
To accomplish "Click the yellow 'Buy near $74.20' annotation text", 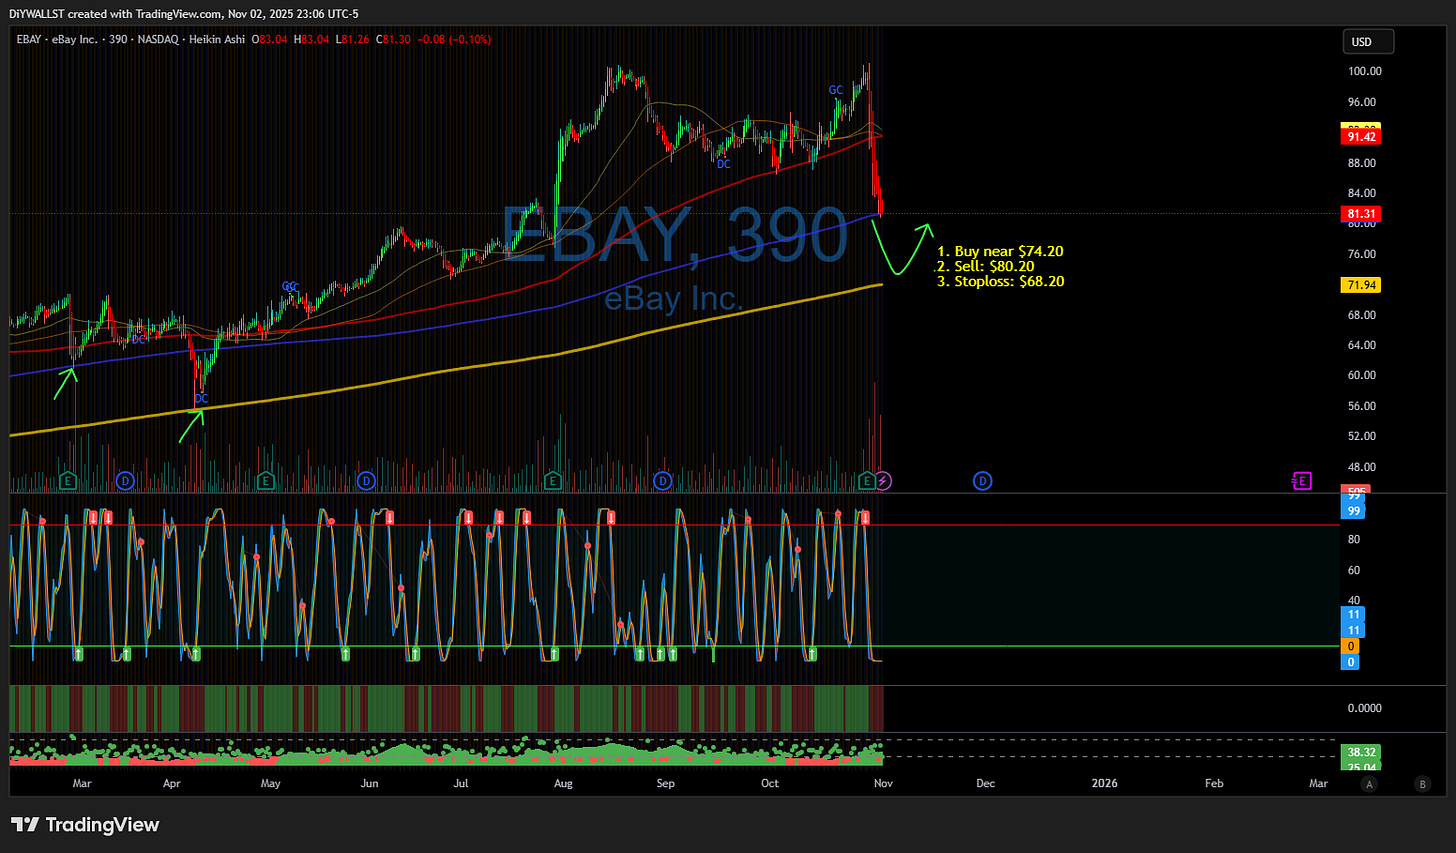I will (999, 251).
